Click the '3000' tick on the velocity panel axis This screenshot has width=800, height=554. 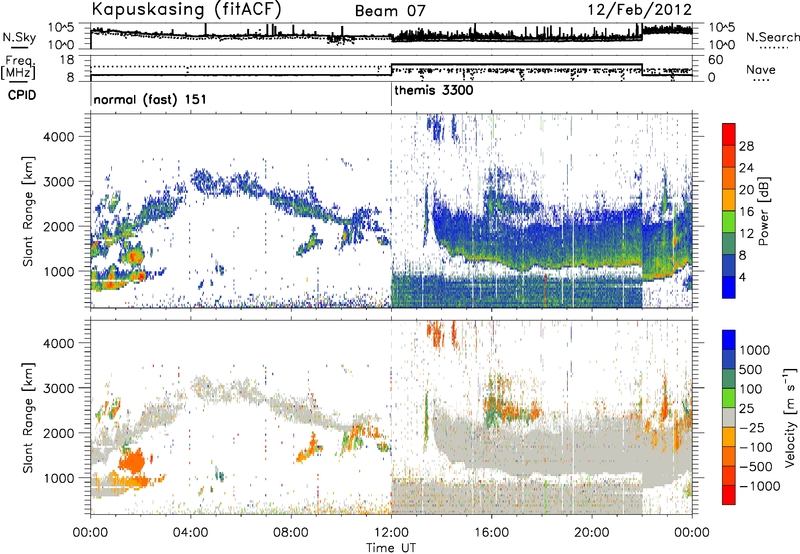[58, 388]
